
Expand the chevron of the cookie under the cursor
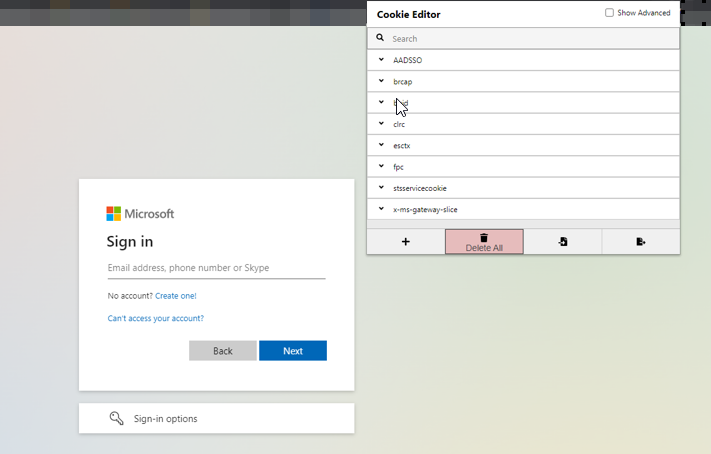click(x=381, y=102)
